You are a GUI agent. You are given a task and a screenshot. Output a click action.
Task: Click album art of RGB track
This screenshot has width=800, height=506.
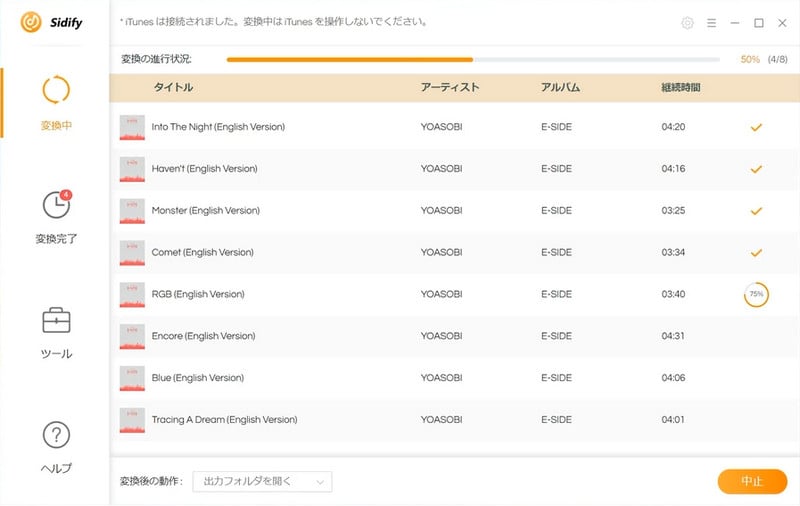[132, 294]
